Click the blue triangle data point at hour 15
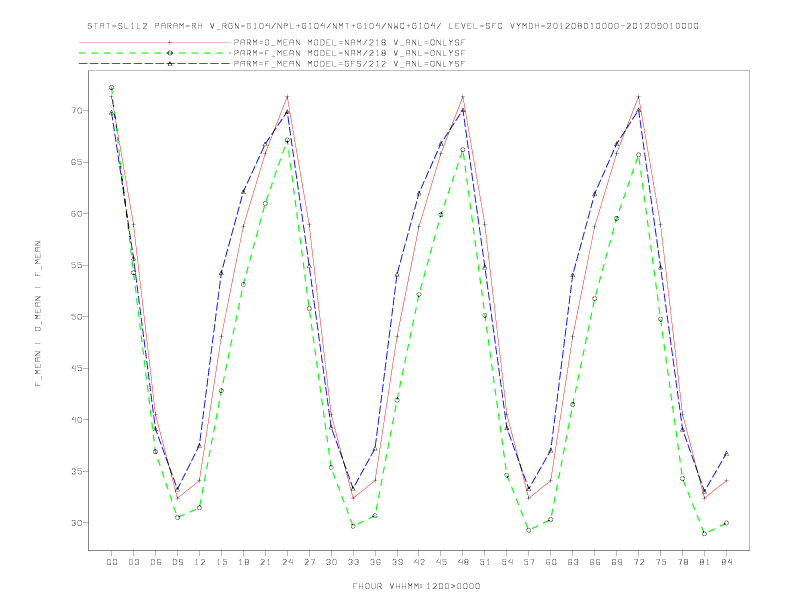792x612 pixels. [221, 273]
